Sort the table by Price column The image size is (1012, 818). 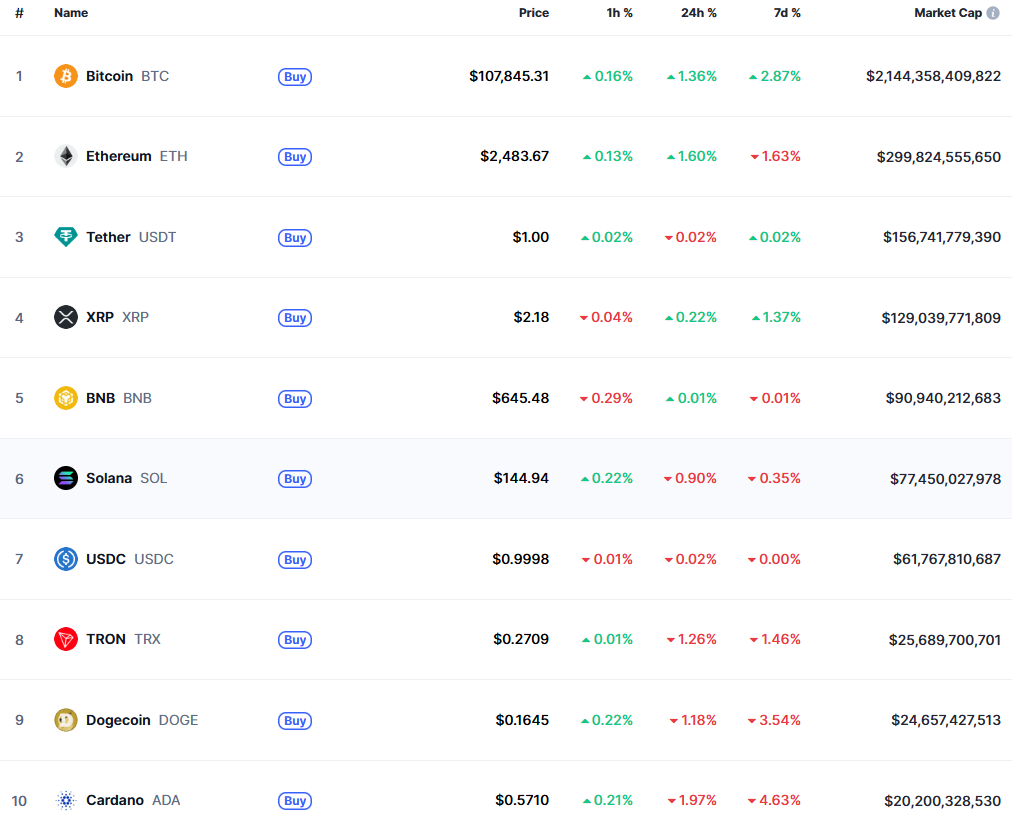point(533,13)
